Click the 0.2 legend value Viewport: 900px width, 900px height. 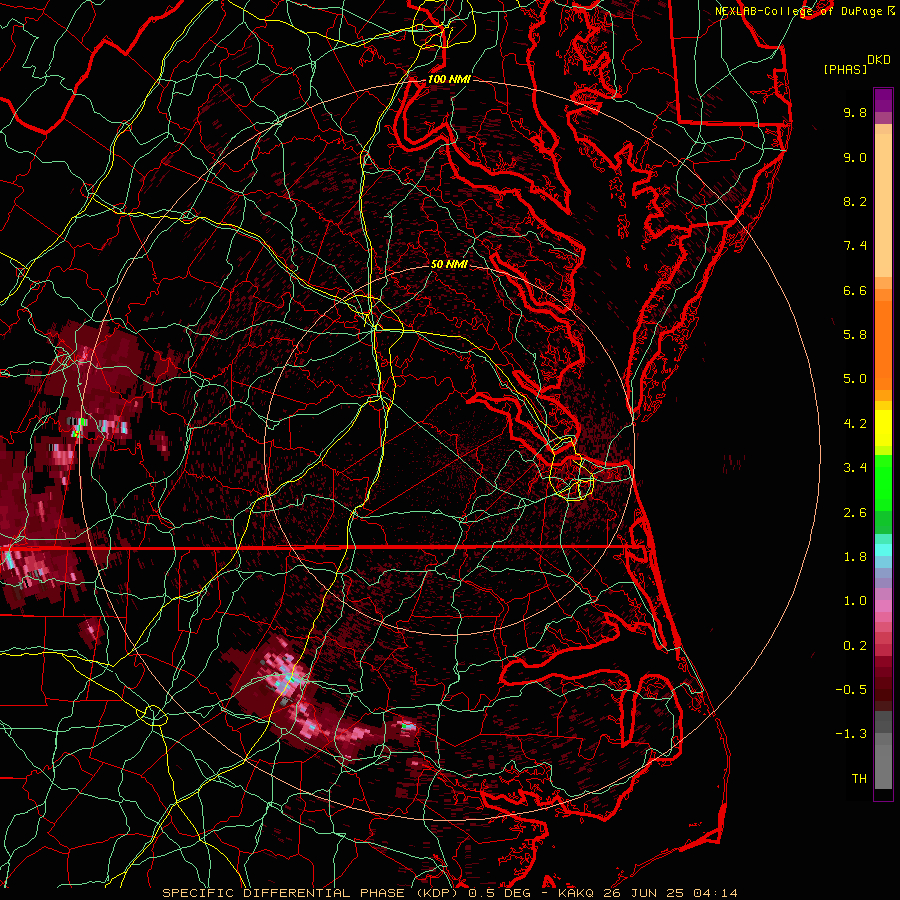[855, 646]
